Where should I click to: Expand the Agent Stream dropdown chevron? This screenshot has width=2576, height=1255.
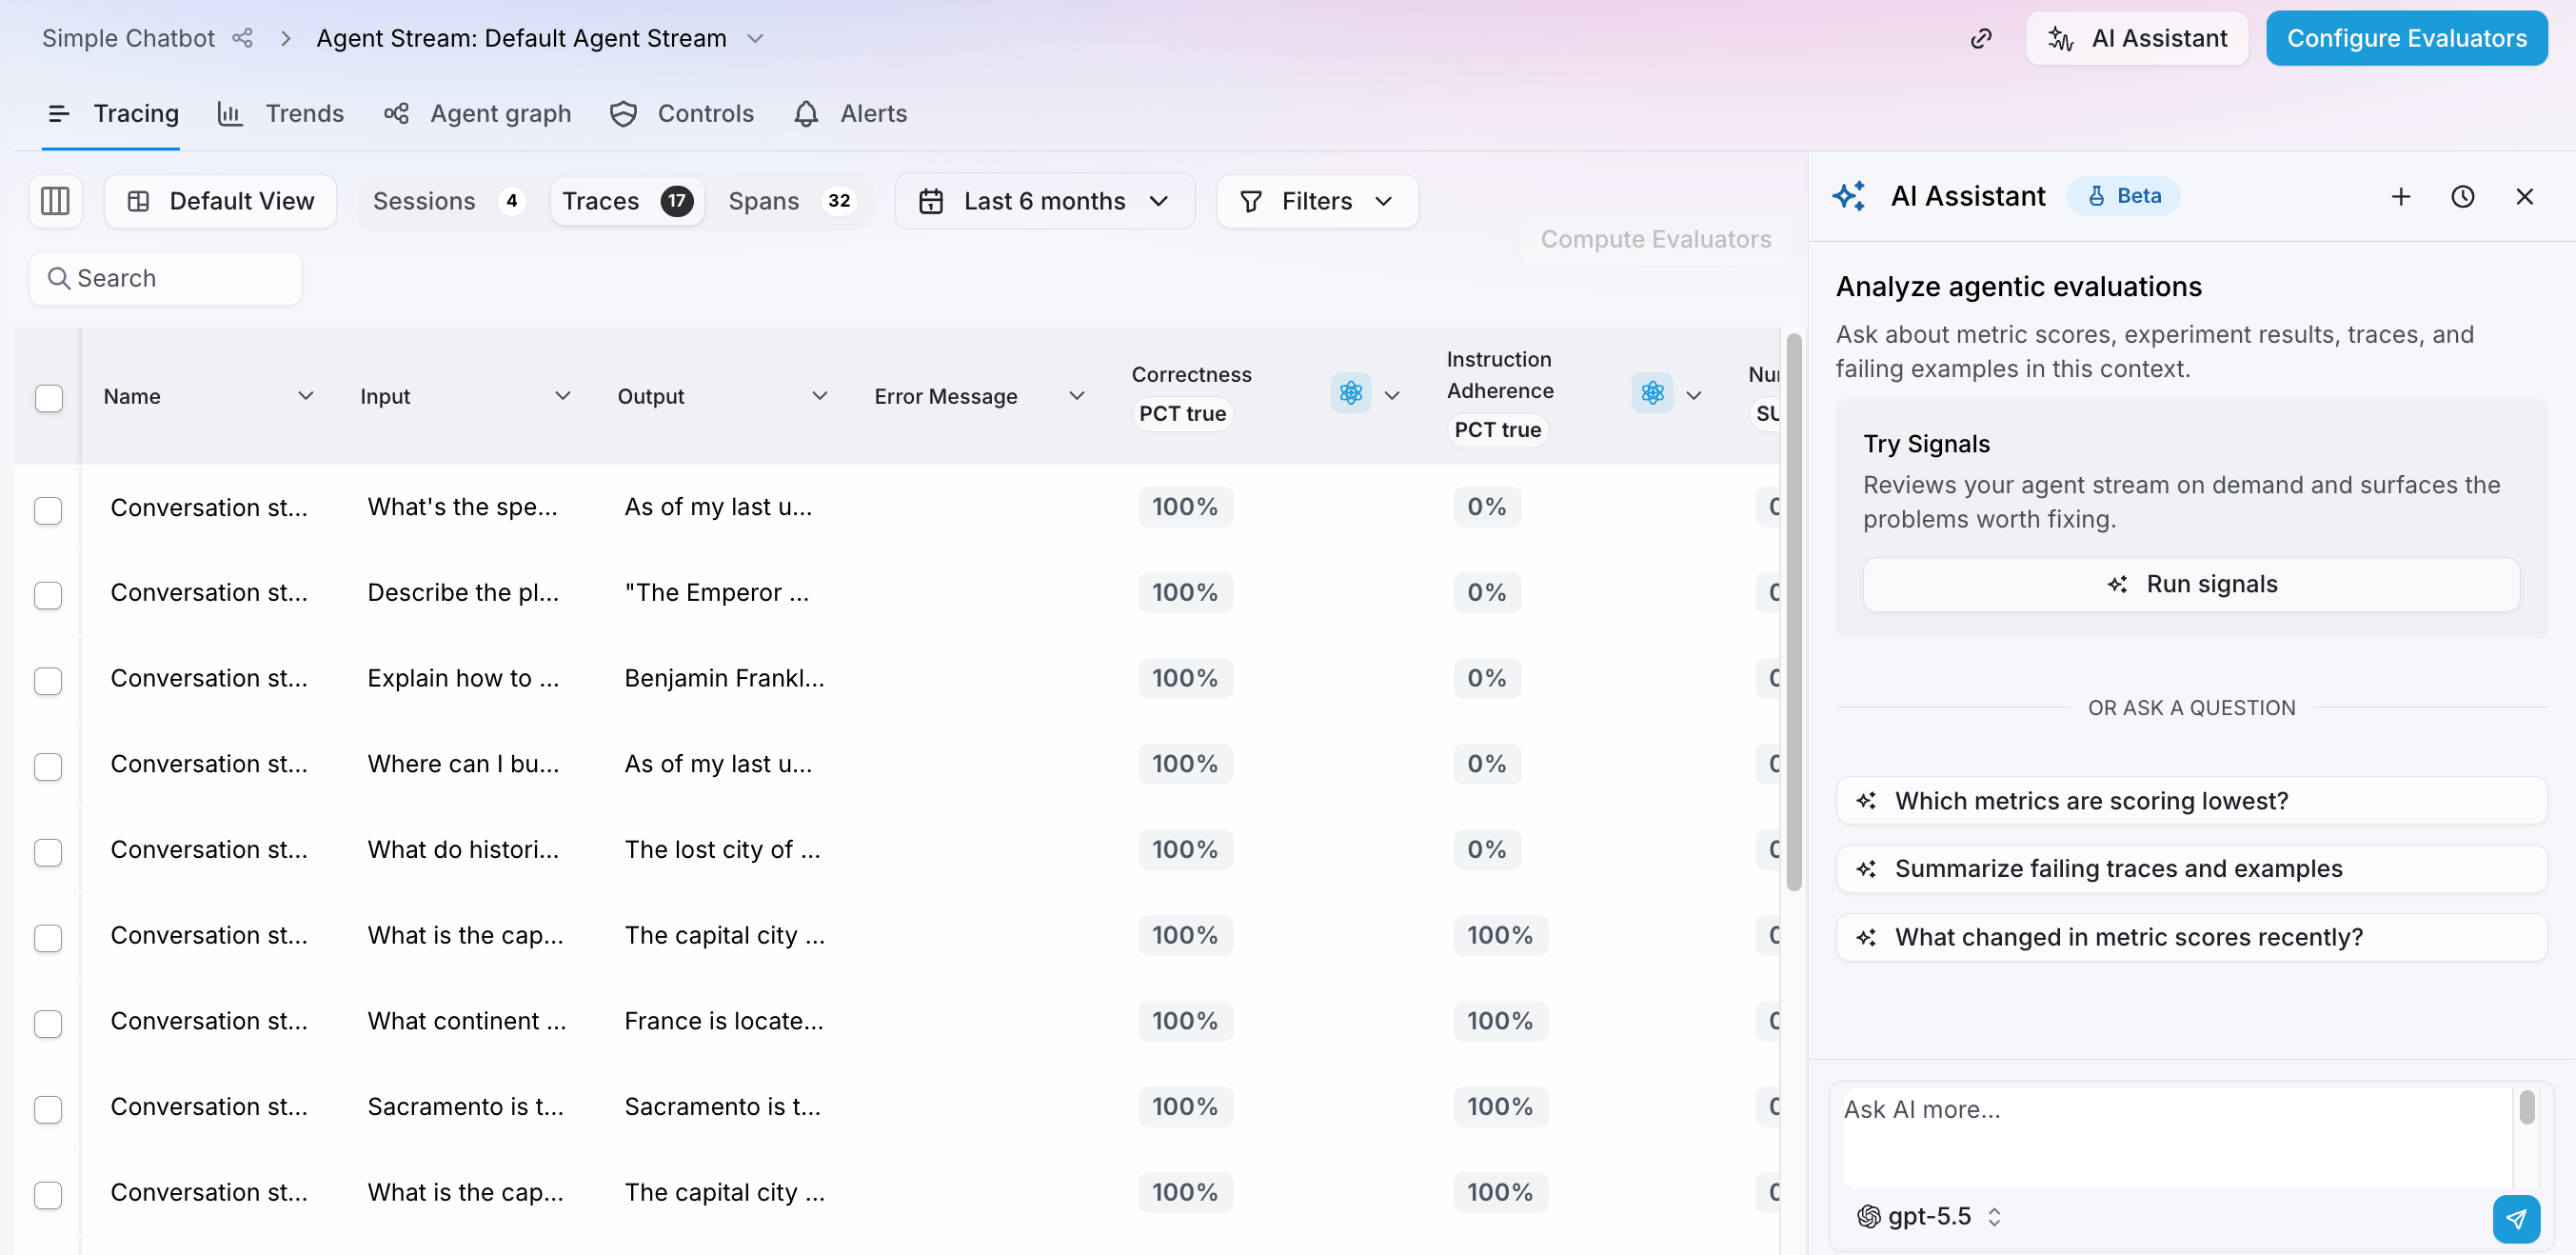755,38
